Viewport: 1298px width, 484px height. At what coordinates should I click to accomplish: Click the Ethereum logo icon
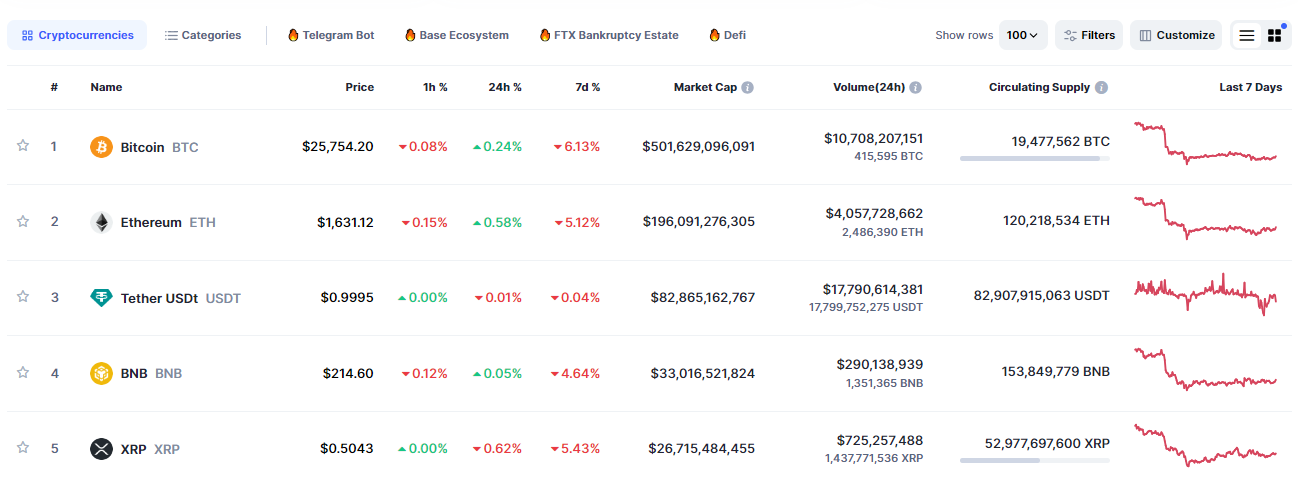pos(101,222)
